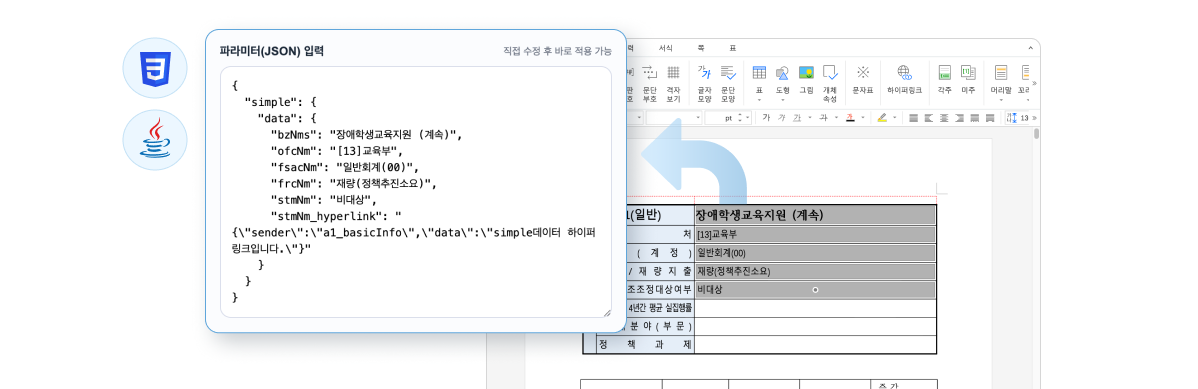Select the 도형 shapes icon
Viewport: 1198px width, 389px height.
point(782,73)
